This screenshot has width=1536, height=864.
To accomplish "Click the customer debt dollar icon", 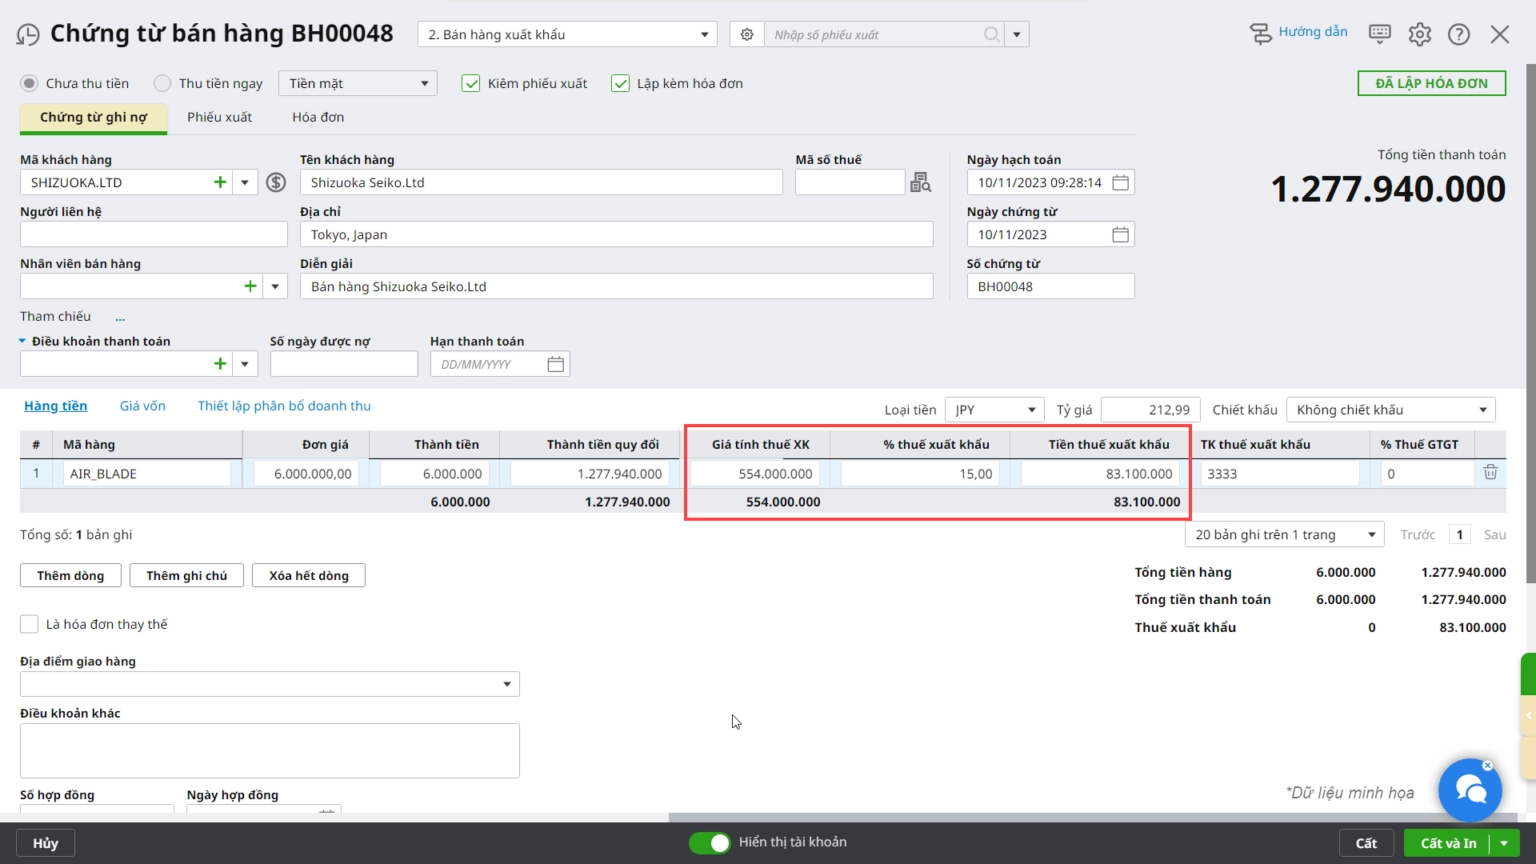I will pyautogui.click(x=276, y=183).
